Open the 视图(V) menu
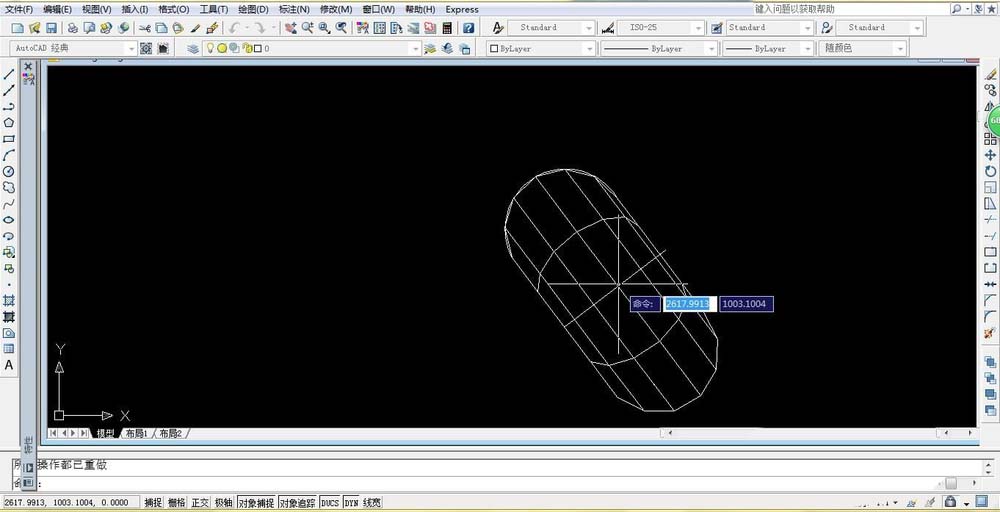 pos(97,10)
